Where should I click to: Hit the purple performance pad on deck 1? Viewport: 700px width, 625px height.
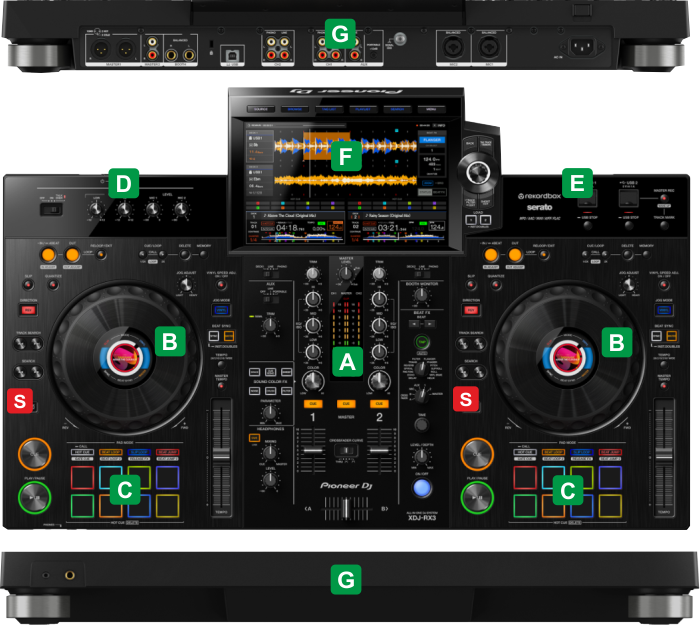click(168, 478)
